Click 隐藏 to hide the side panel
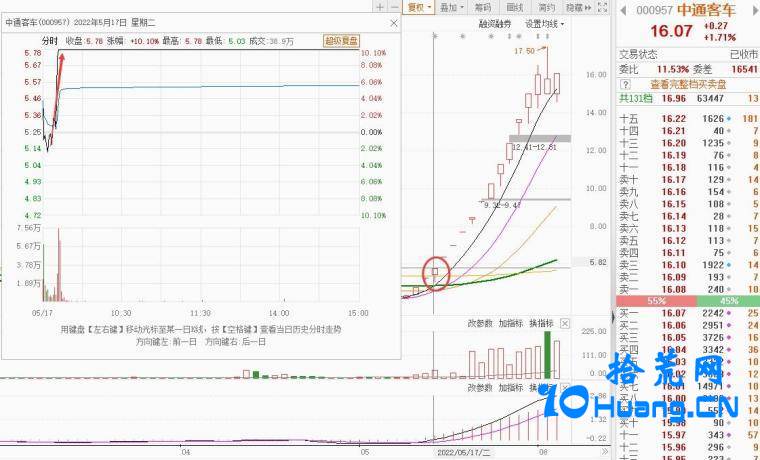This screenshot has width=760, height=460. pyautogui.click(x=579, y=7)
